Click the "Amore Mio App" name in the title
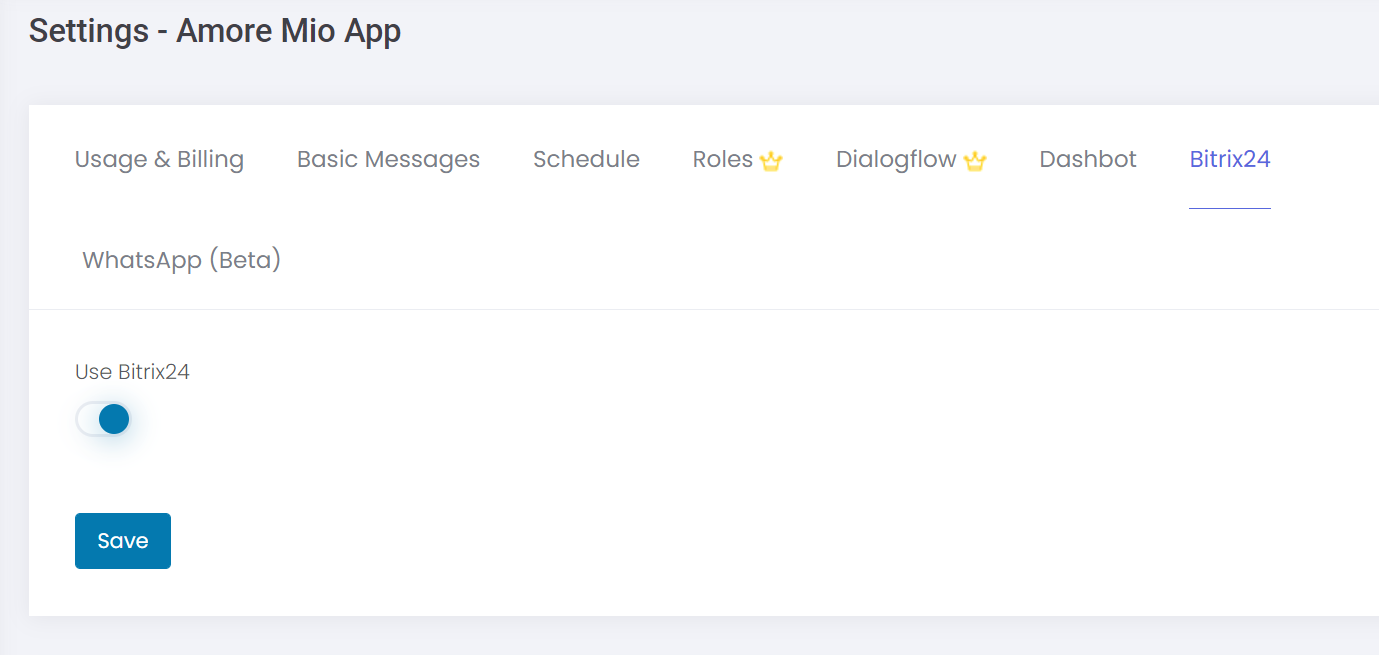 tap(288, 31)
